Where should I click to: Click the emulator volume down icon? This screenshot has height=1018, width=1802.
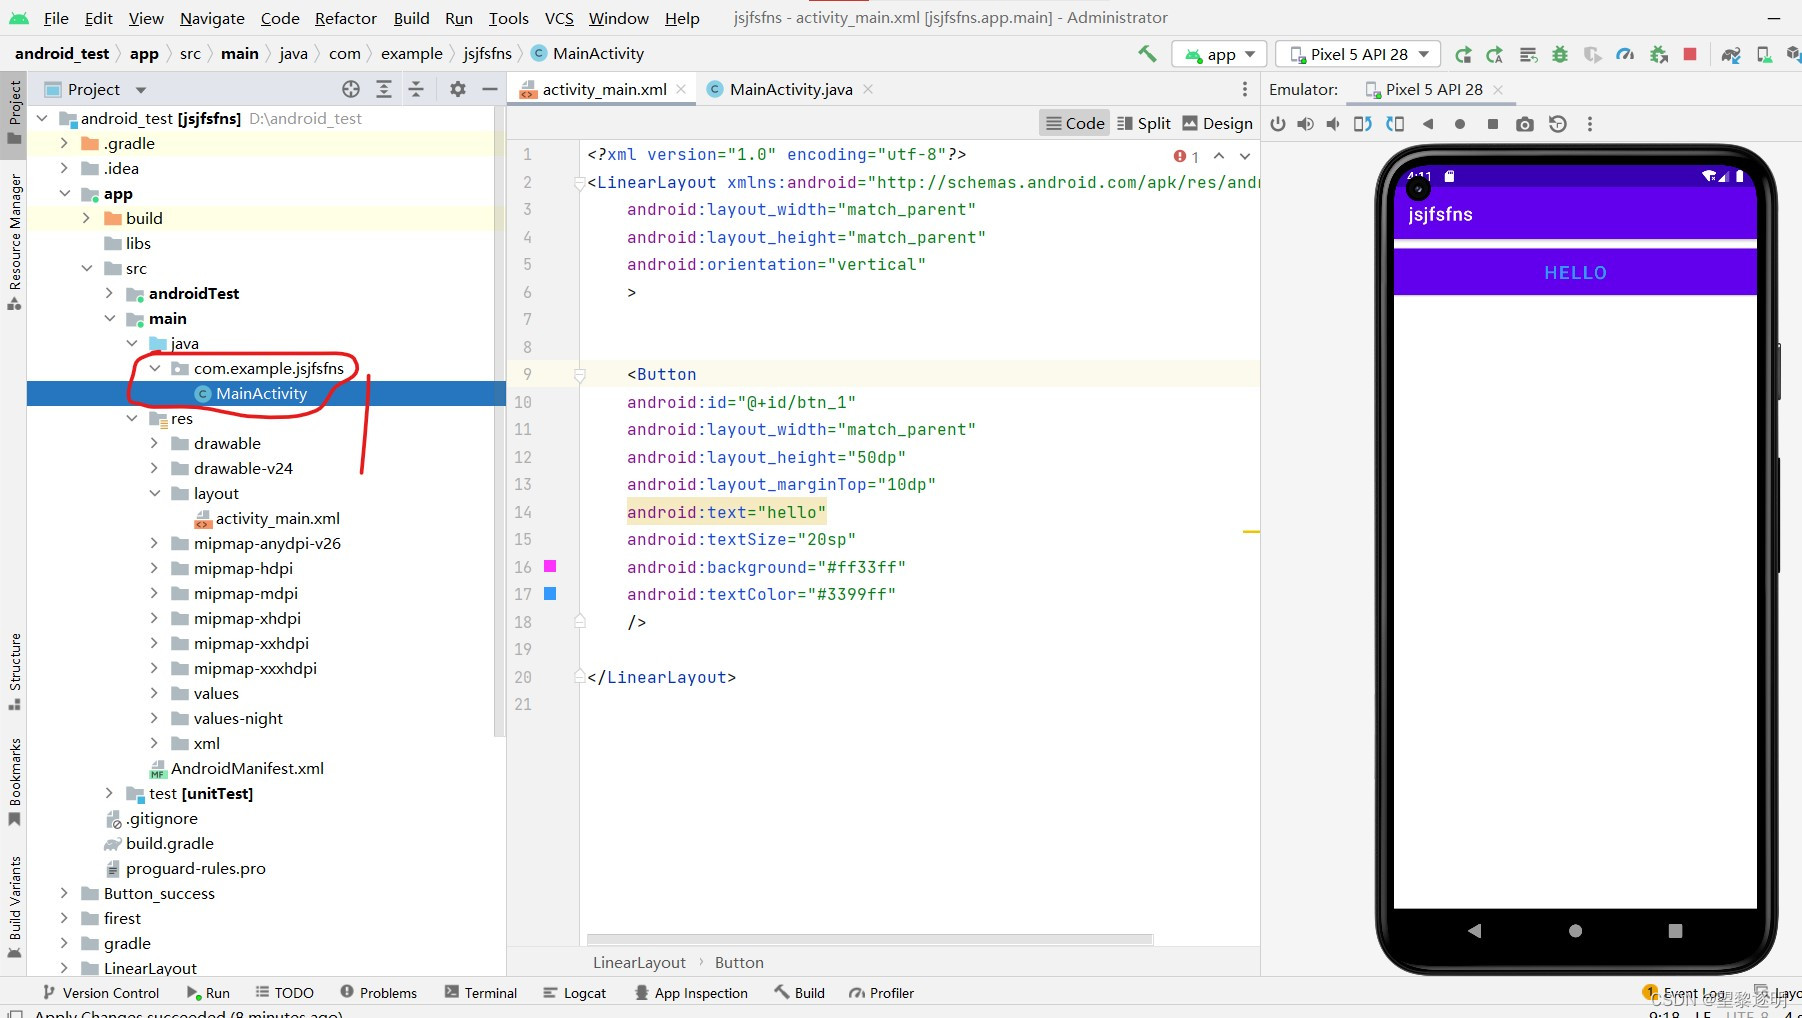1333,124
